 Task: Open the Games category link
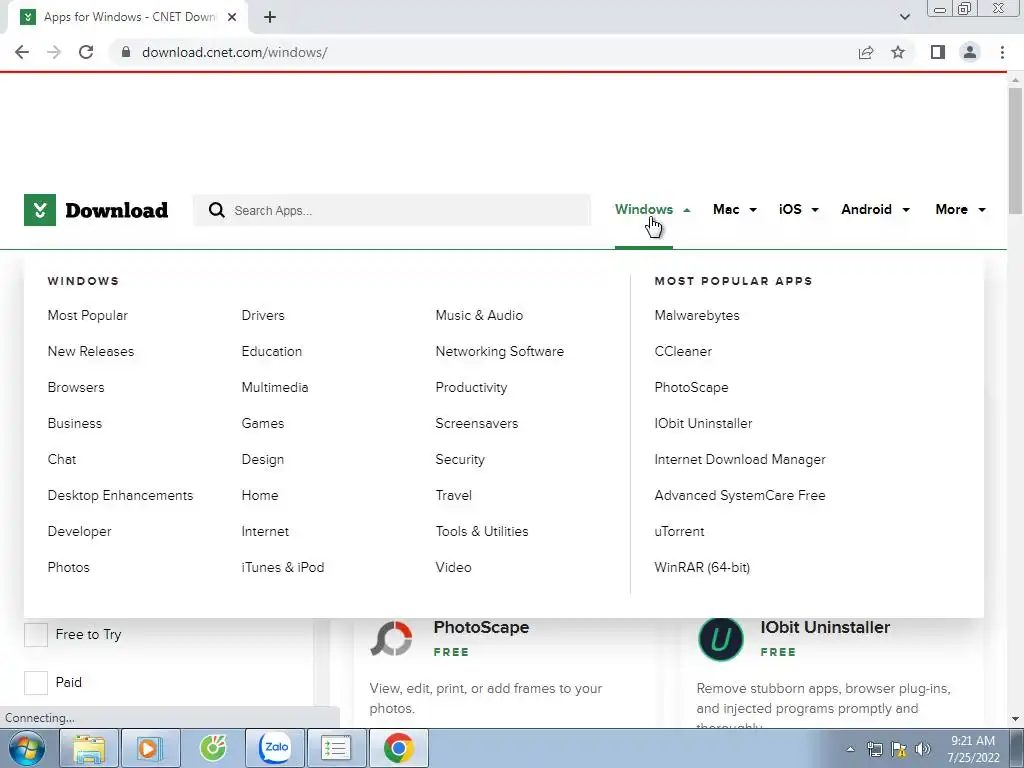[x=263, y=423]
